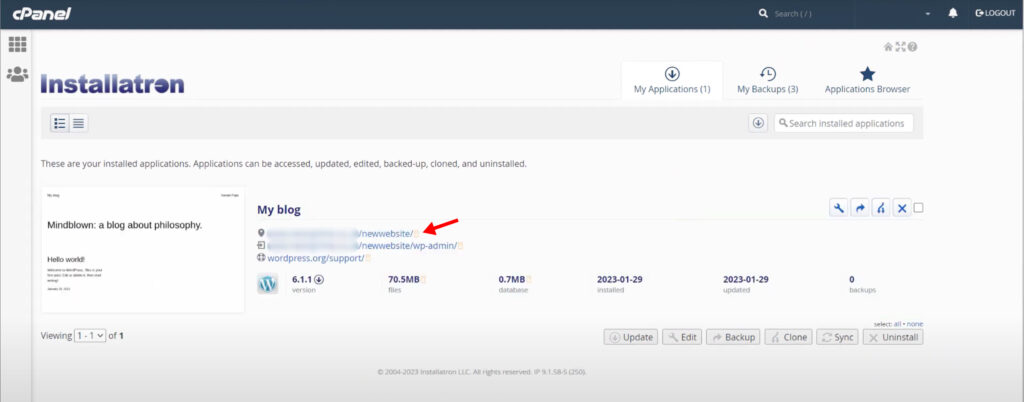
Task: Click the My blog site thumbnail
Action: (x=143, y=250)
